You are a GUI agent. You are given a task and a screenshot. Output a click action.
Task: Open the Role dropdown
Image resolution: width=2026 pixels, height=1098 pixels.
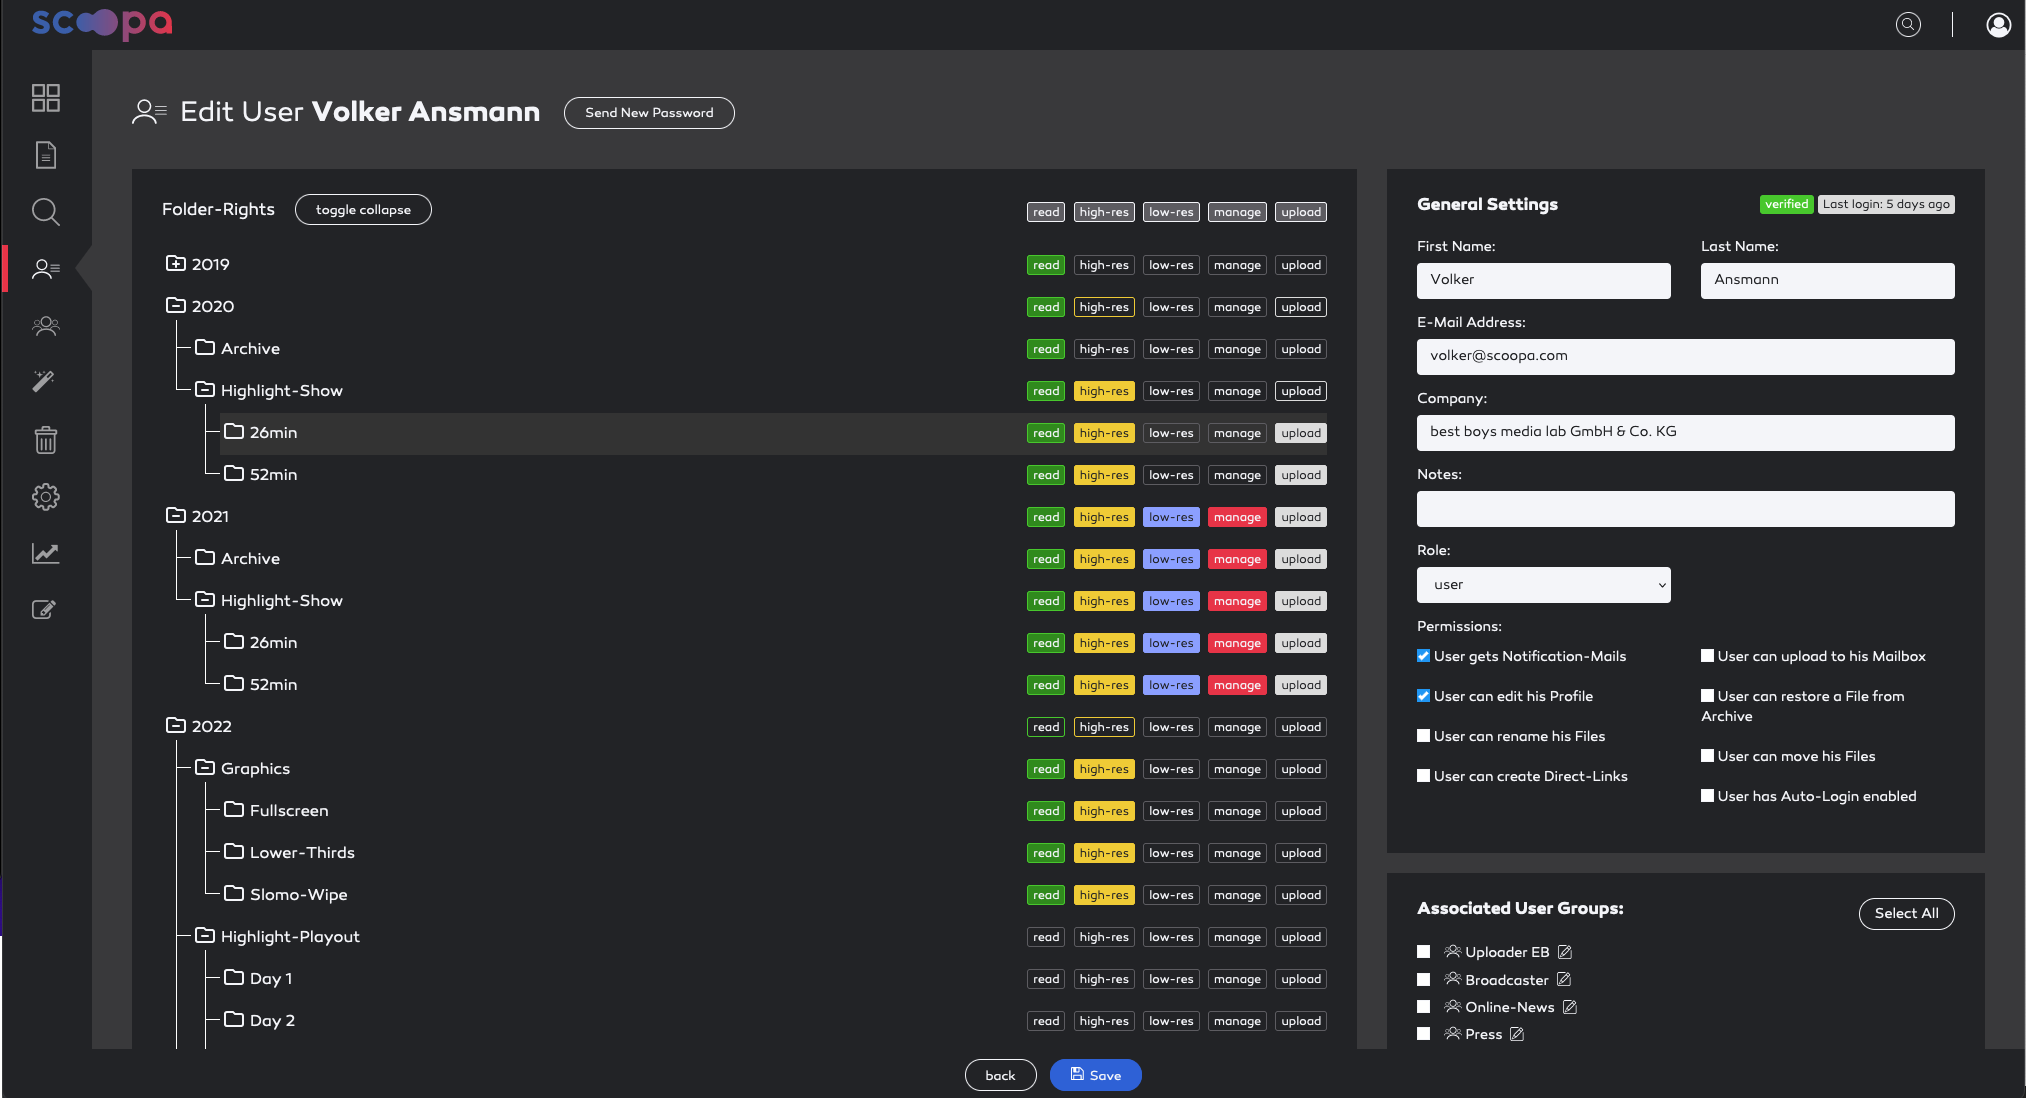pos(1543,585)
